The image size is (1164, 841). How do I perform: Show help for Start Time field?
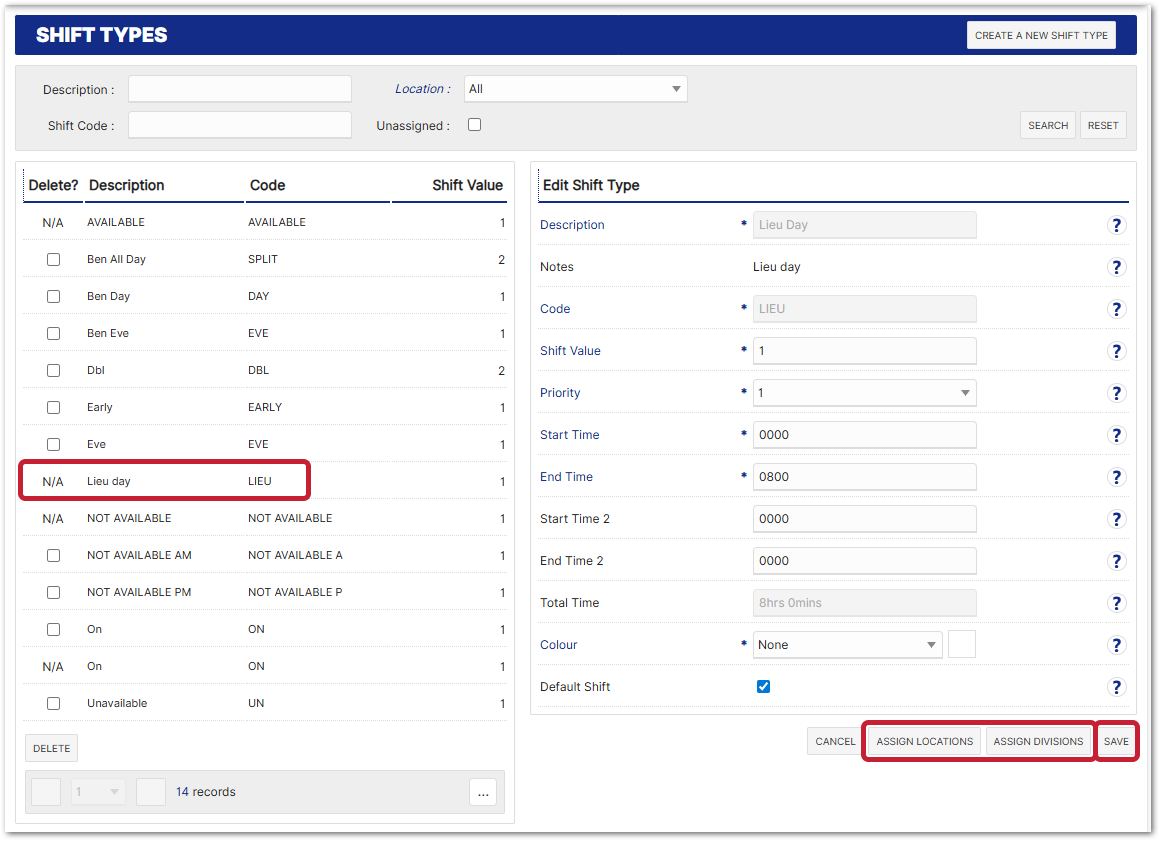tap(1117, 435)
